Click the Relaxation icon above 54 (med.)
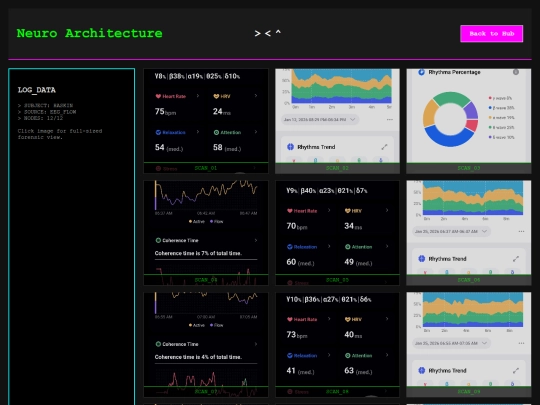Screen dimensions: 540x405 [x=158, y=132]
